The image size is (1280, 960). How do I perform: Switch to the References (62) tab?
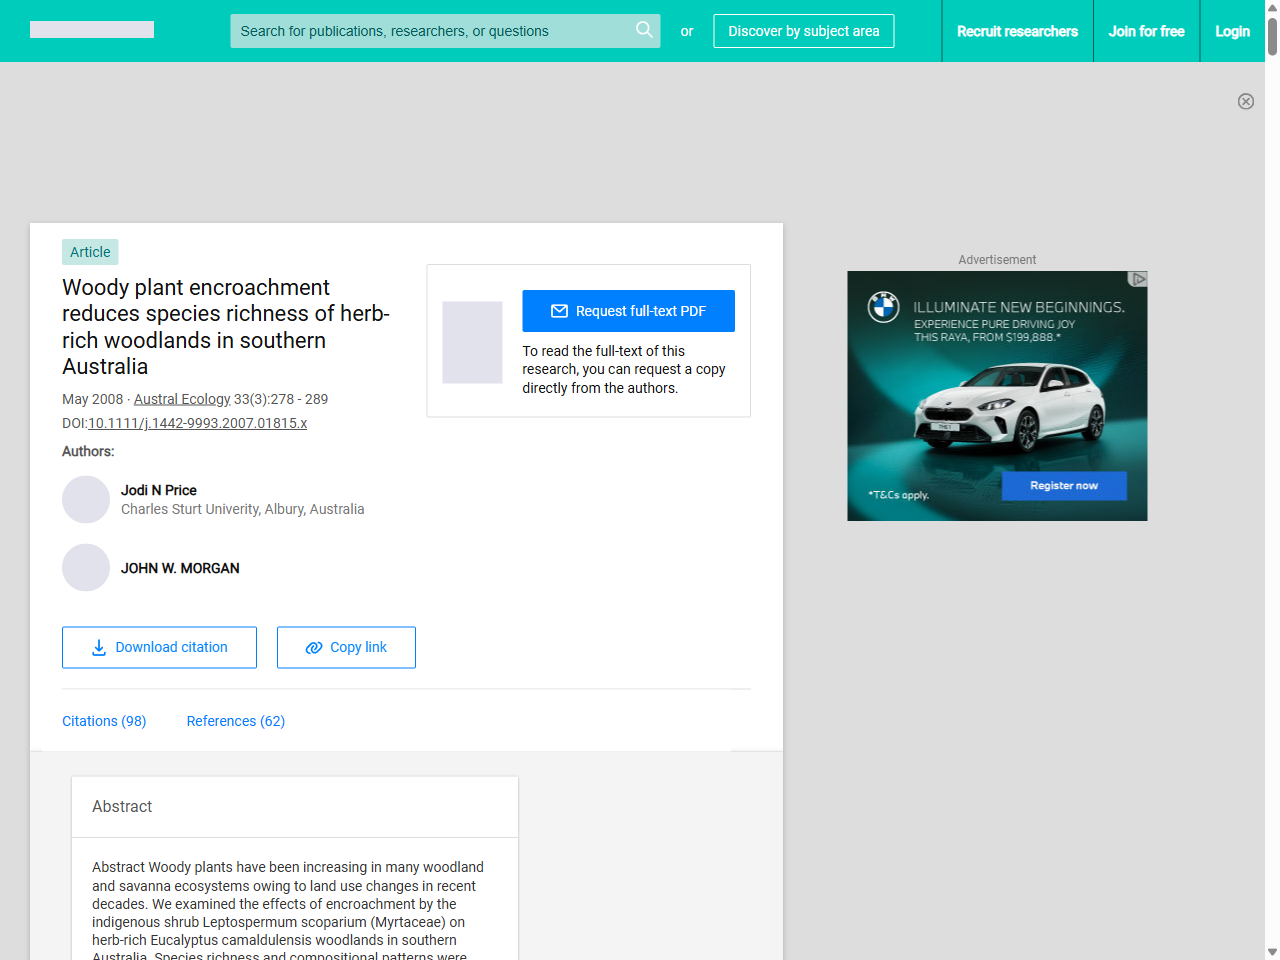click(x=236, y=721)
